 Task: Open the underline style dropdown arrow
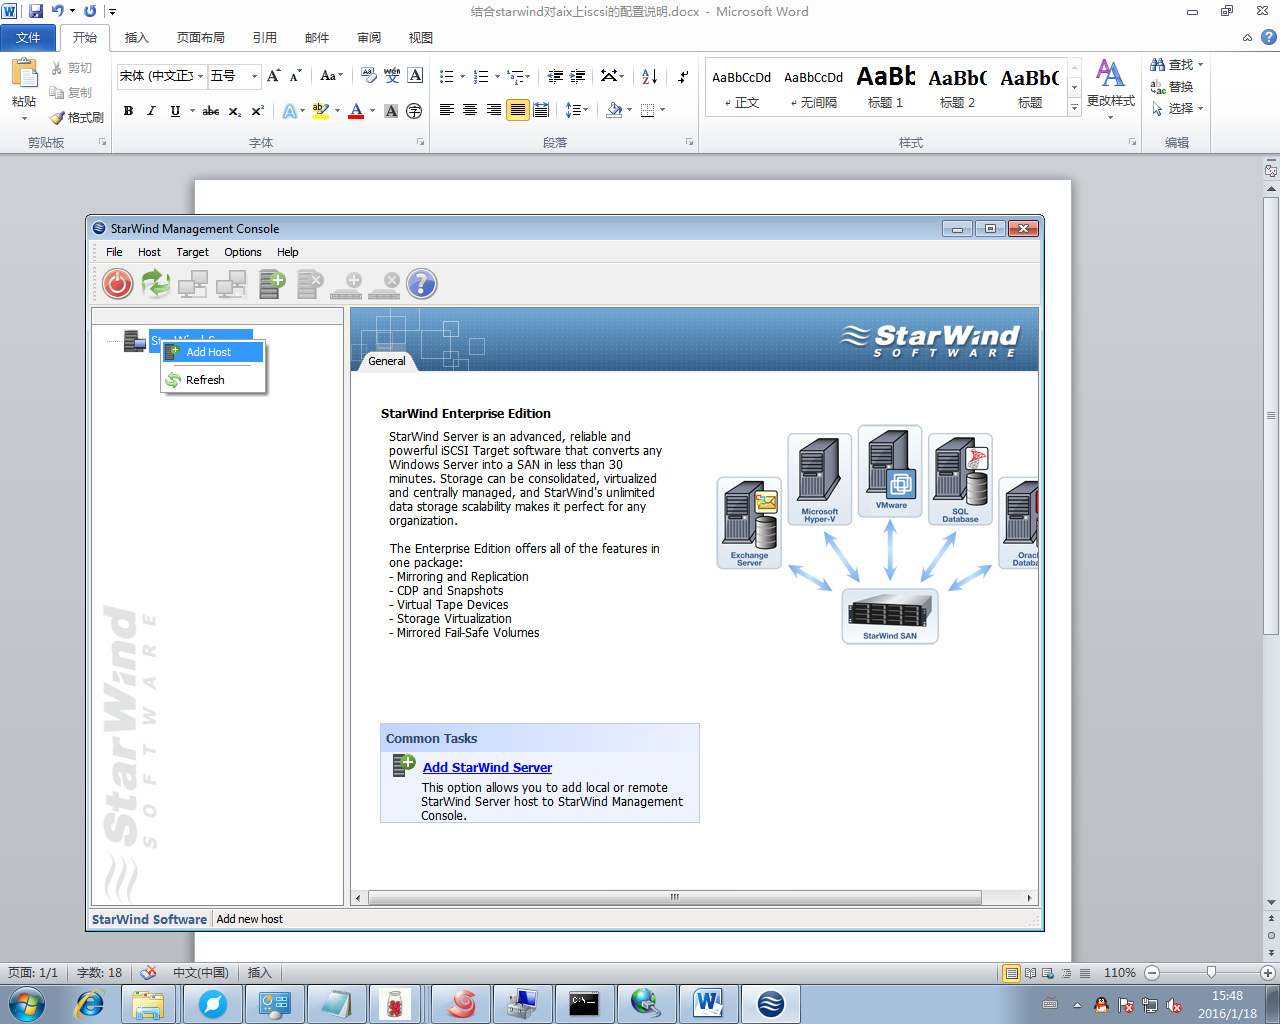coord(190,111)
